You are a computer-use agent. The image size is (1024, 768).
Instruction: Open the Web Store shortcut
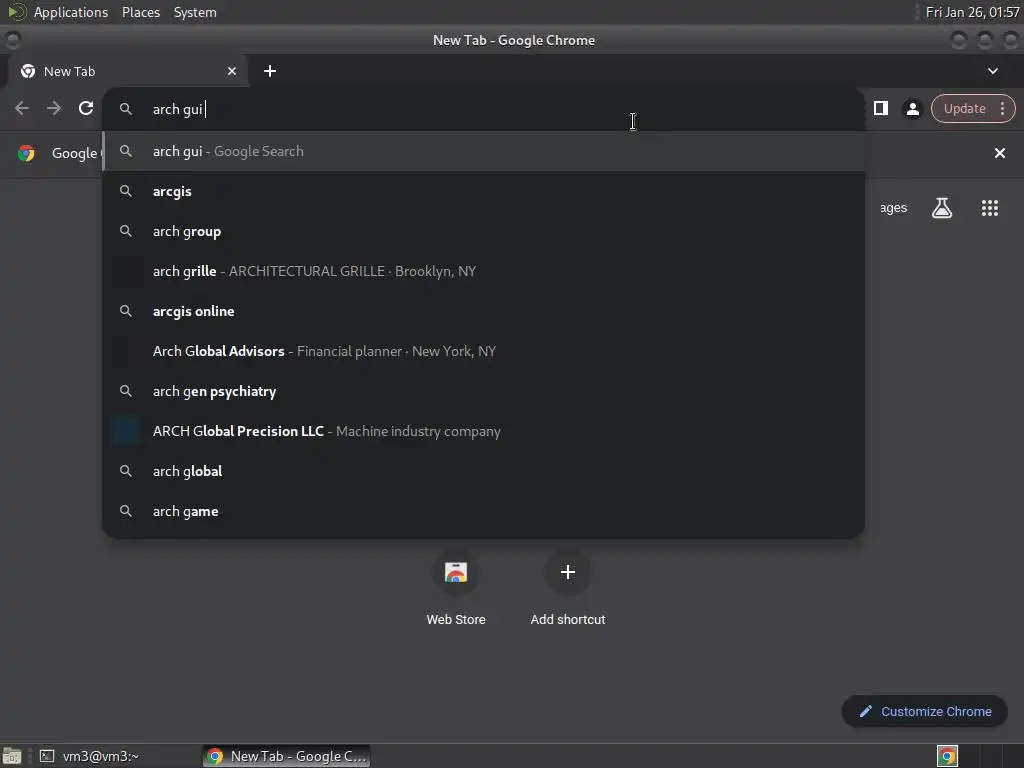456,589
